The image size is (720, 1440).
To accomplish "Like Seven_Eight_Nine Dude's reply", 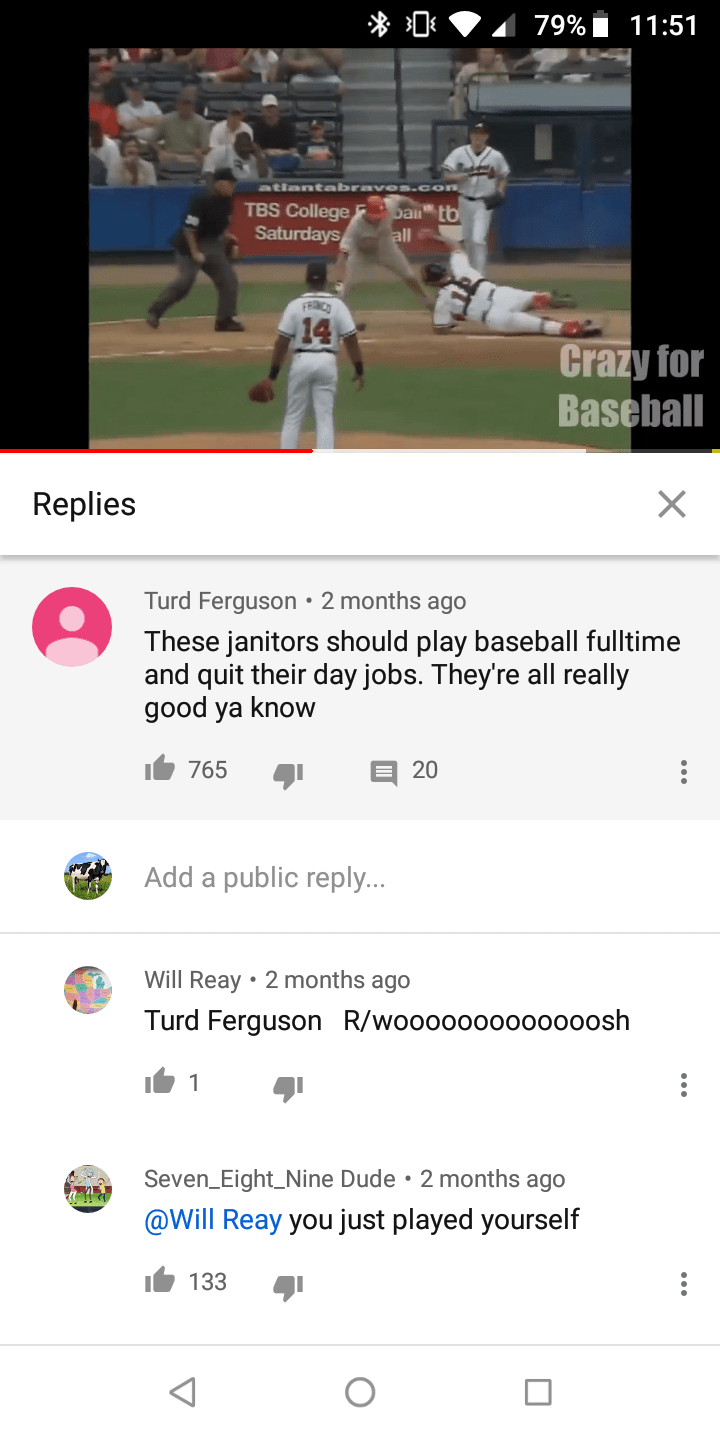I will click(160, 1281).
